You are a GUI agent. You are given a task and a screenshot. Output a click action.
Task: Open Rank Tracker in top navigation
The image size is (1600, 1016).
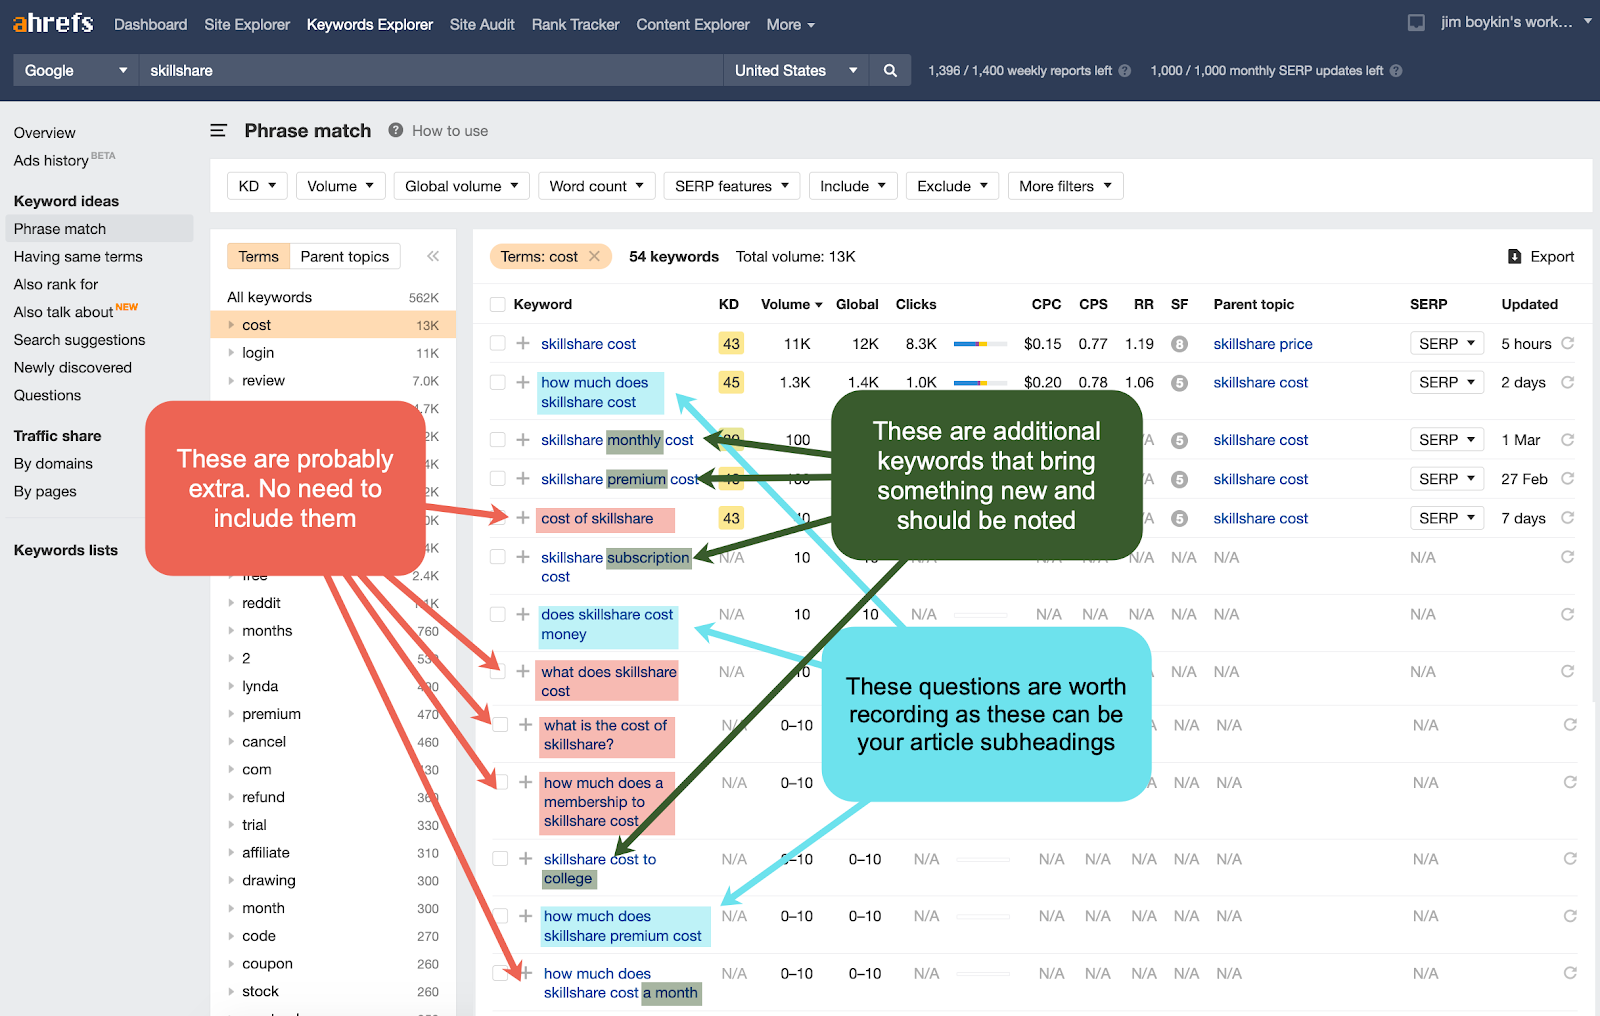pos(575,24)
